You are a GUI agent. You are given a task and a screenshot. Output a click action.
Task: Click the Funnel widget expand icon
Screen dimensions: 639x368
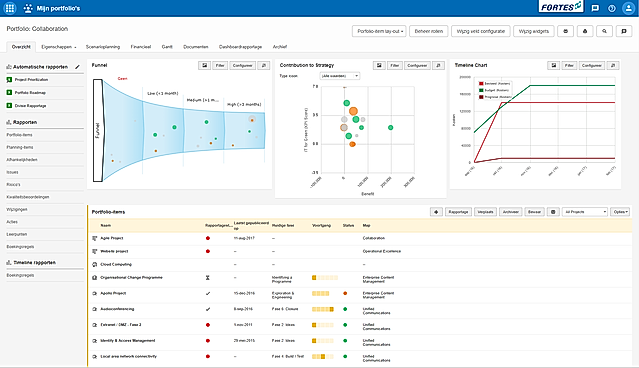pyautogui.click(x=264, y=65)
